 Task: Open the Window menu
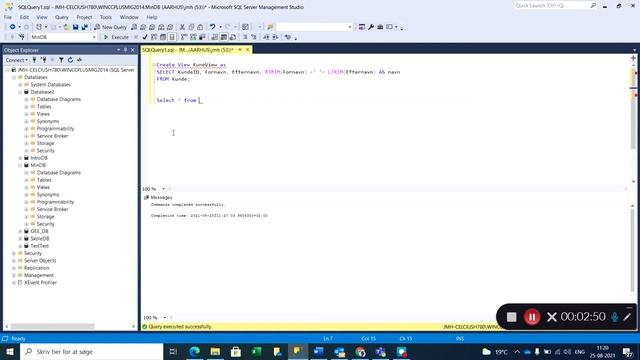coord(129,17)
